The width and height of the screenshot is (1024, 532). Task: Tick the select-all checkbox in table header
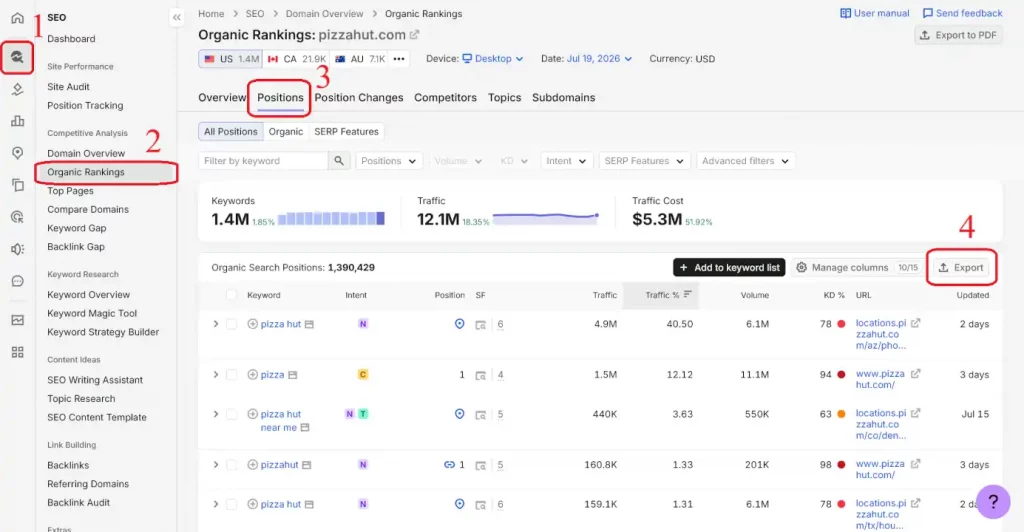(231, 295)
